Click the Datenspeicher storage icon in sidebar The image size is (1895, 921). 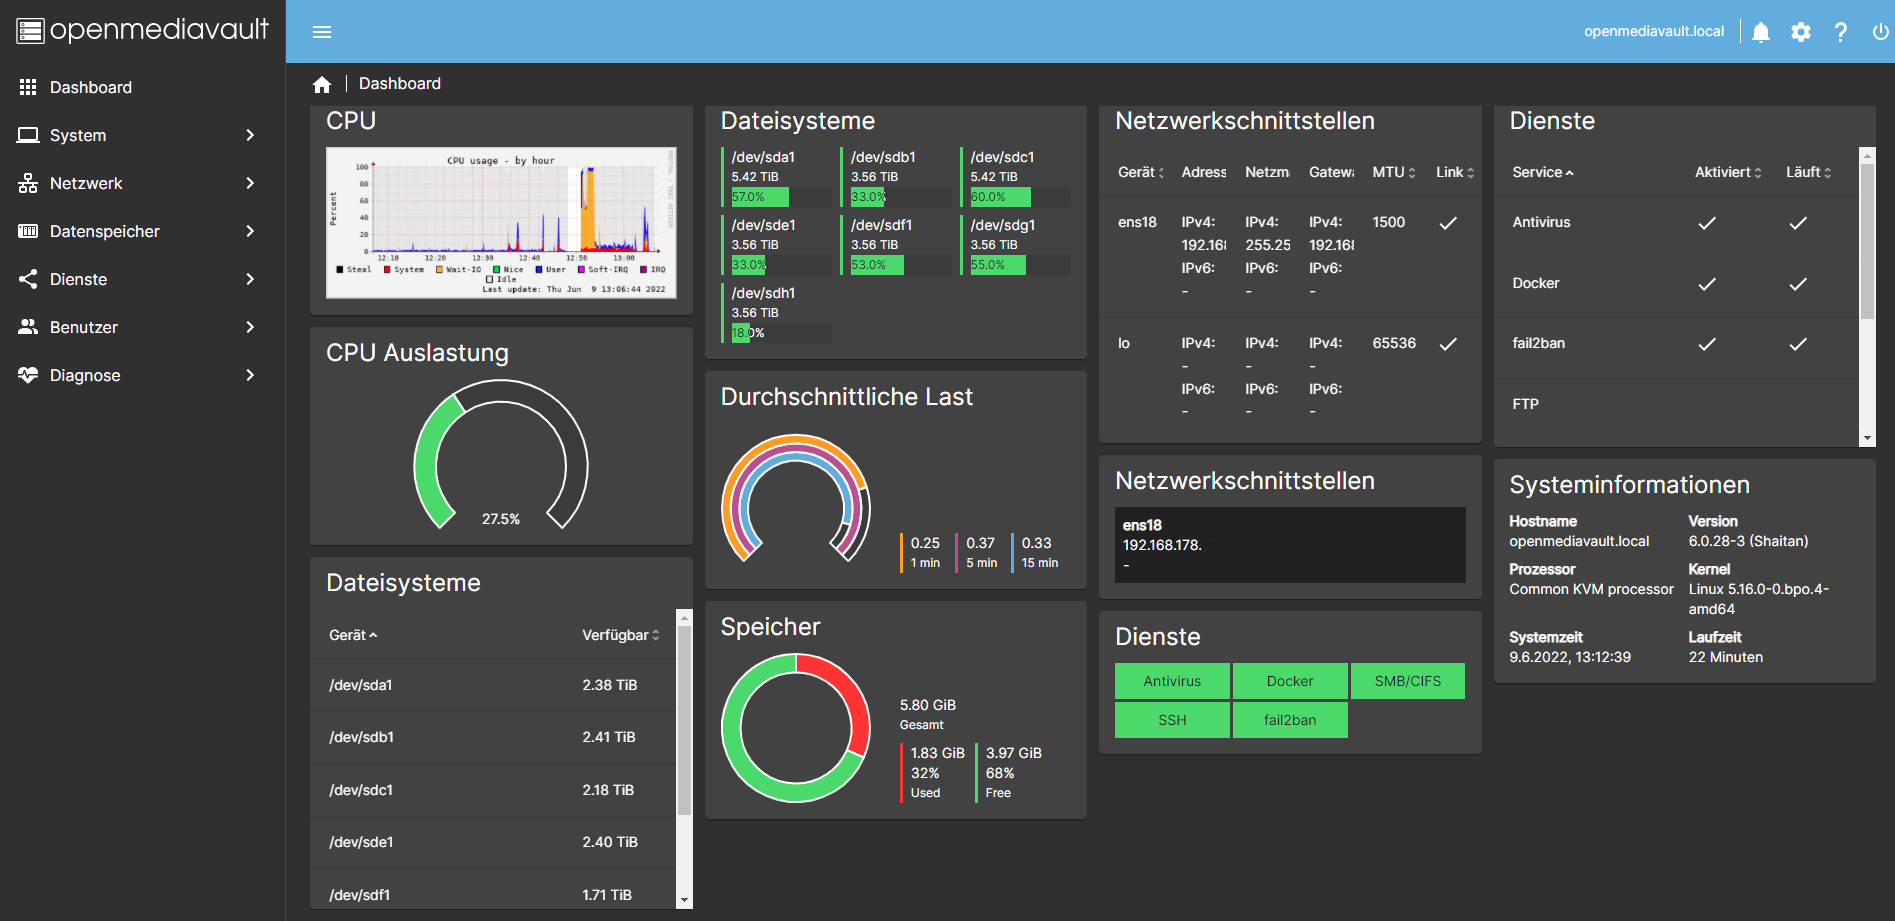pyautogui.click(x=28, y=231)
